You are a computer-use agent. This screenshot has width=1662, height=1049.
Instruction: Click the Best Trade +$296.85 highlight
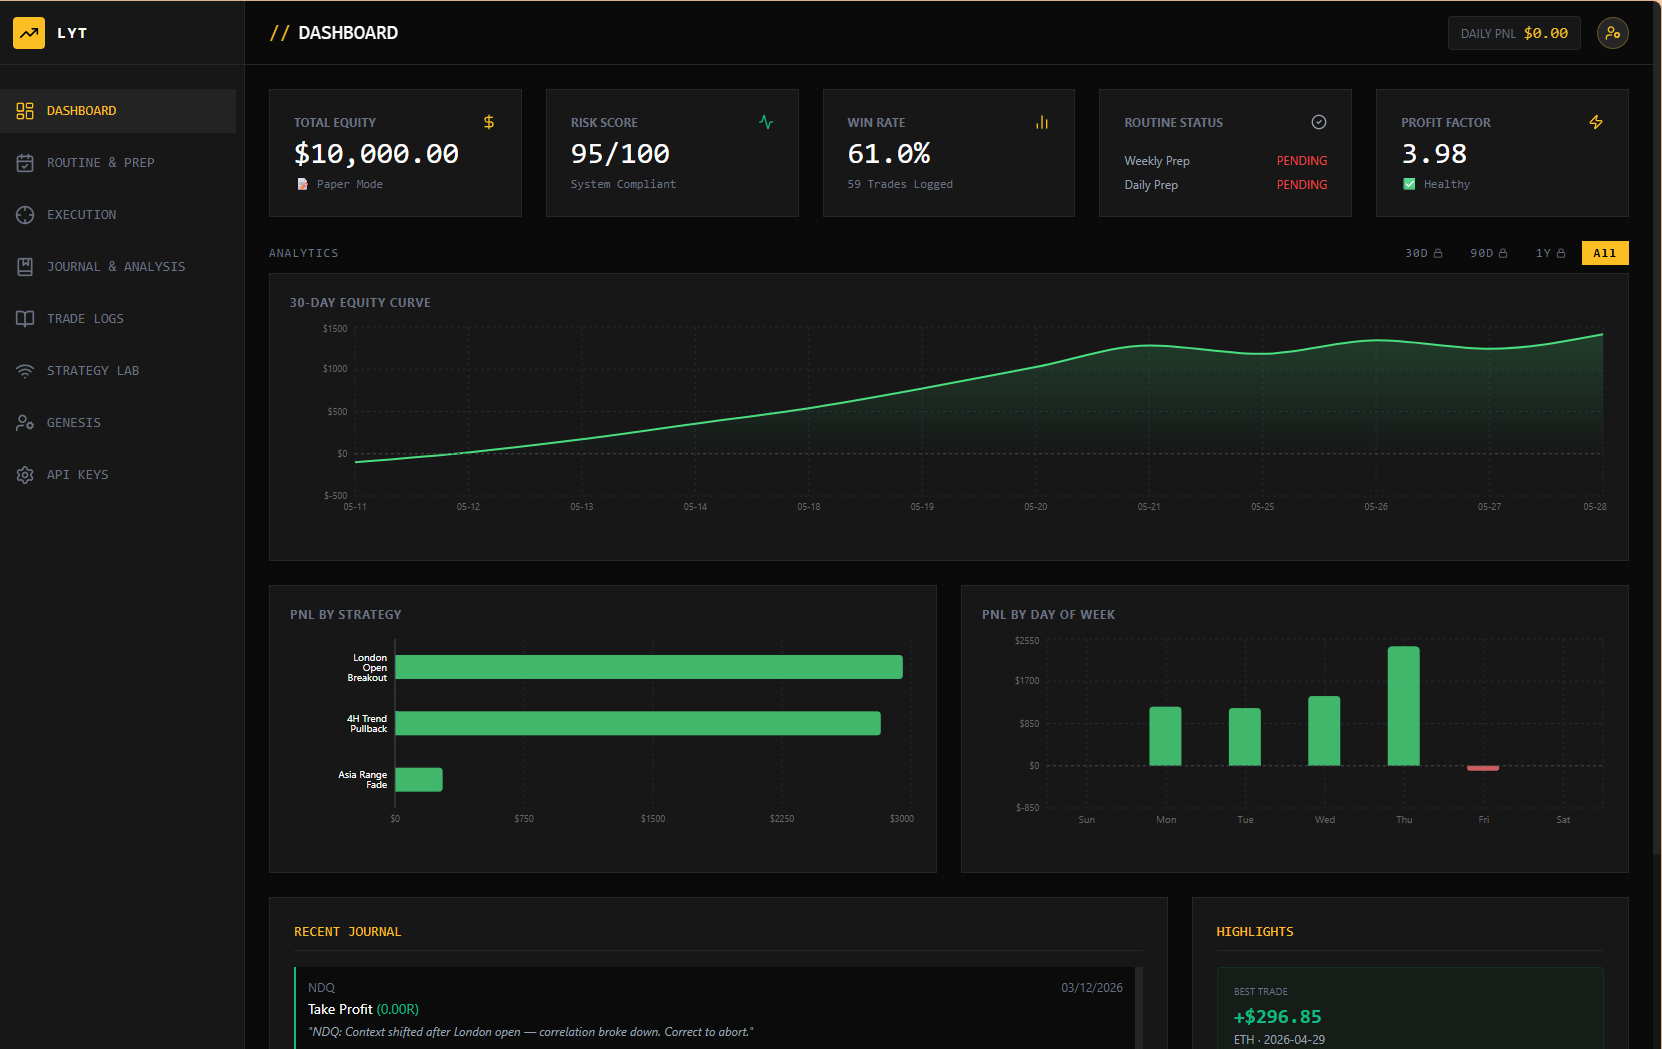click(1410, 1008)
